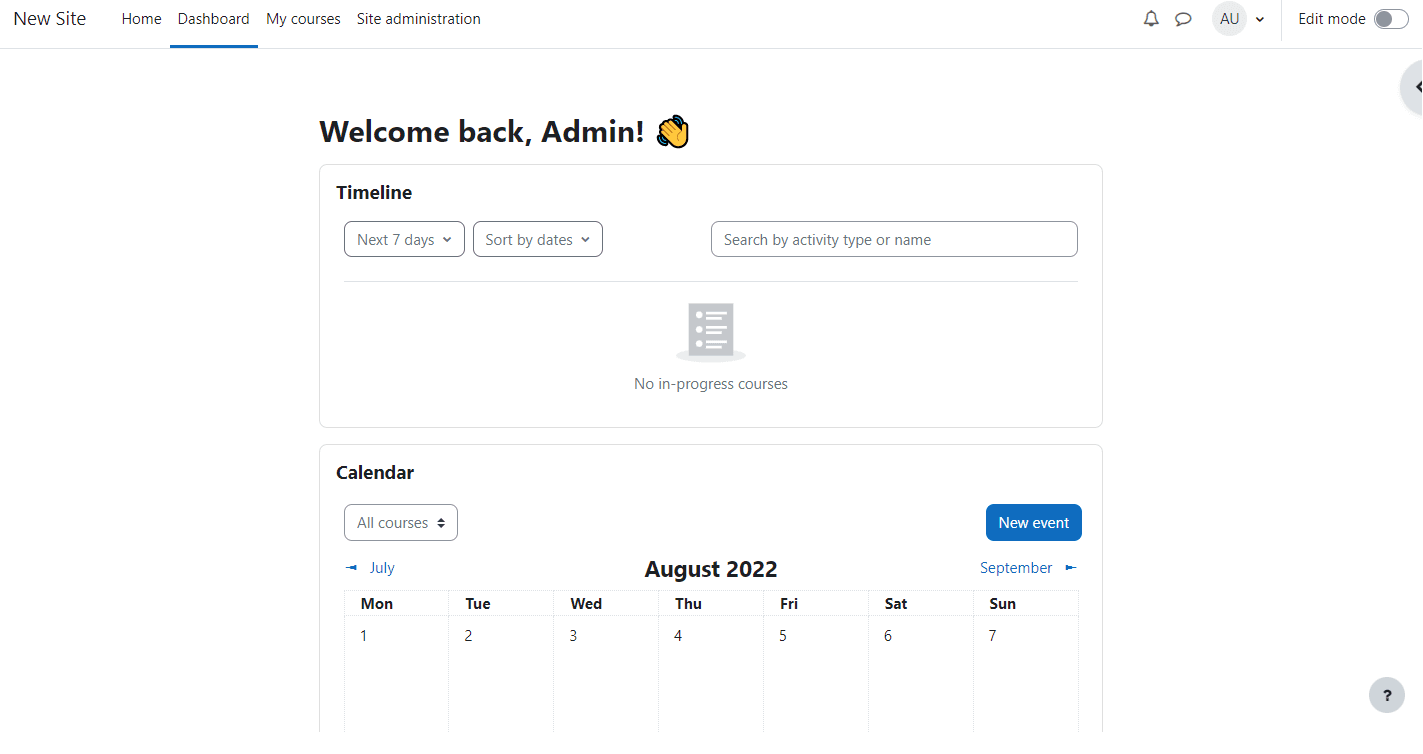Click the AU user avatar

(x=1229, y=19)
